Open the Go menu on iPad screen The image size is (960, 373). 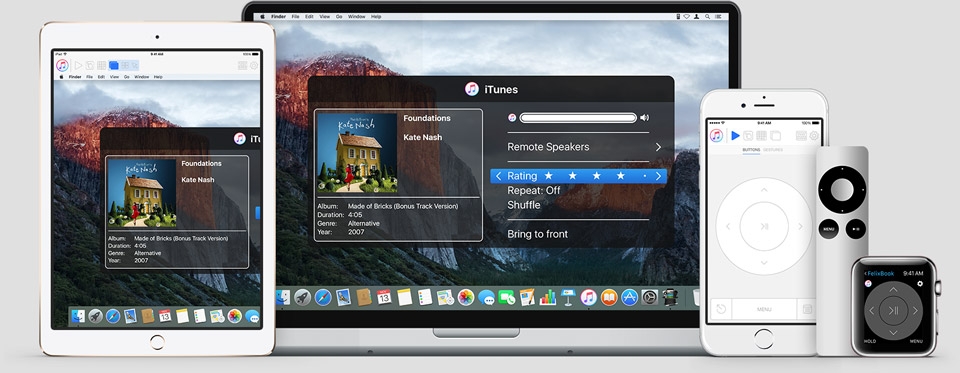[127, 77]
